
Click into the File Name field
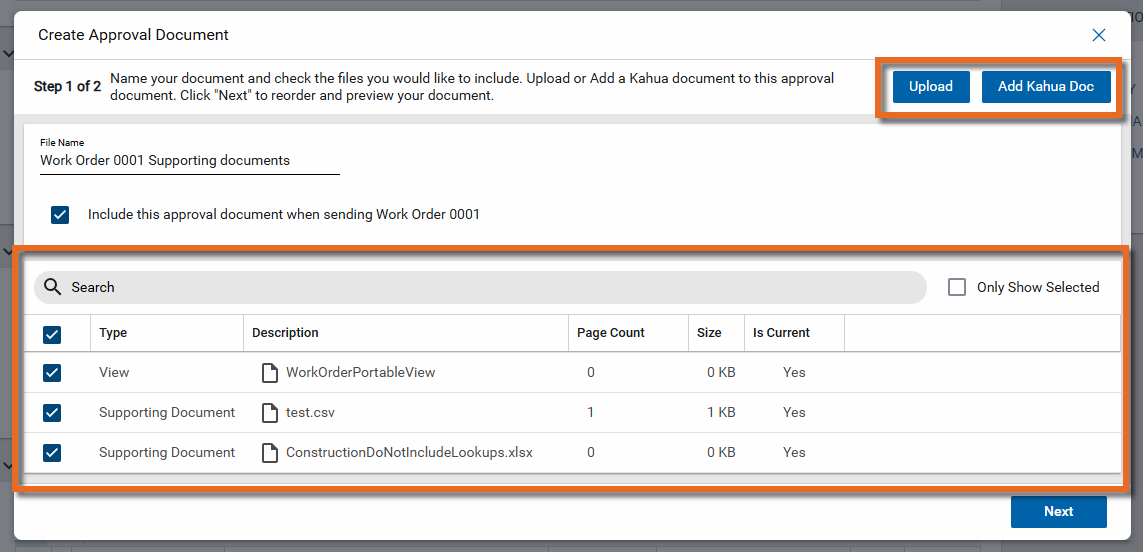tap(190, 161)
